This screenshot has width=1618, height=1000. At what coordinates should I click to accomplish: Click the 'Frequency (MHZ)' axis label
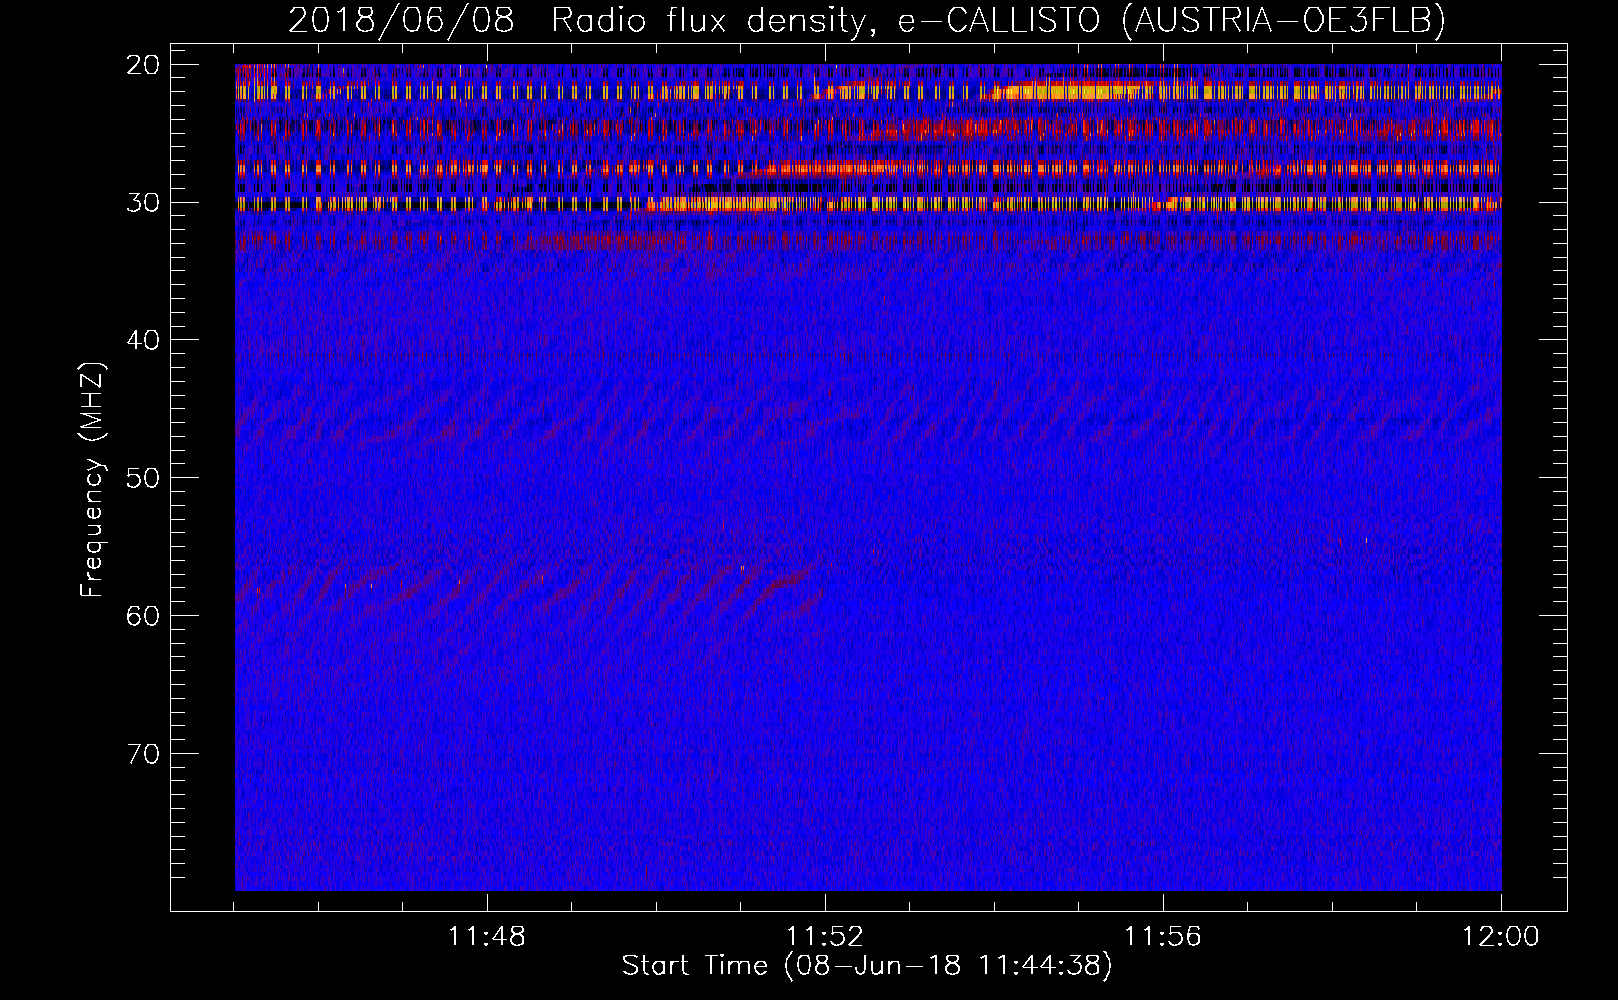92,480
